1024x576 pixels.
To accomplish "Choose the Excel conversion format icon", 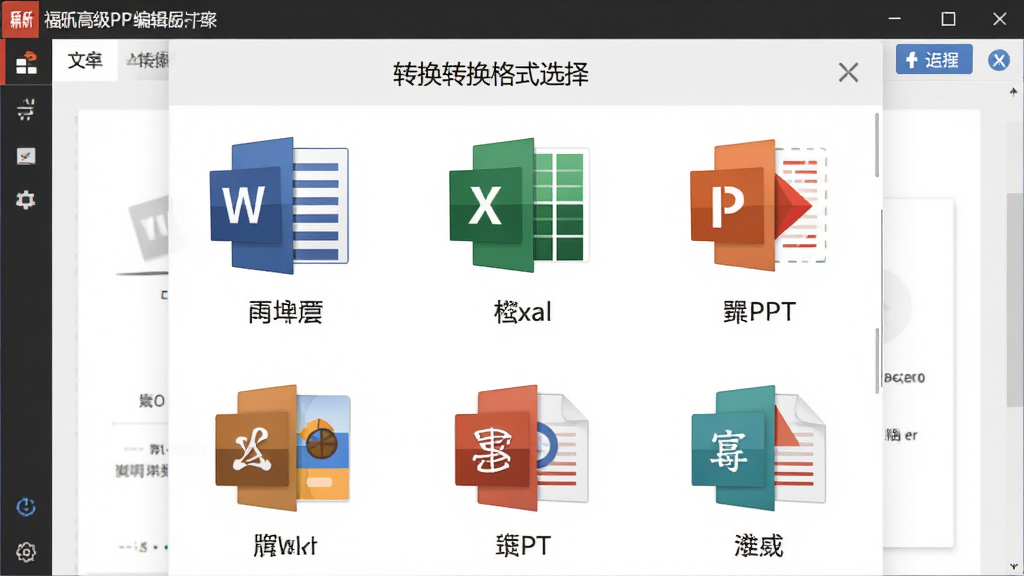I will point(519,205).
